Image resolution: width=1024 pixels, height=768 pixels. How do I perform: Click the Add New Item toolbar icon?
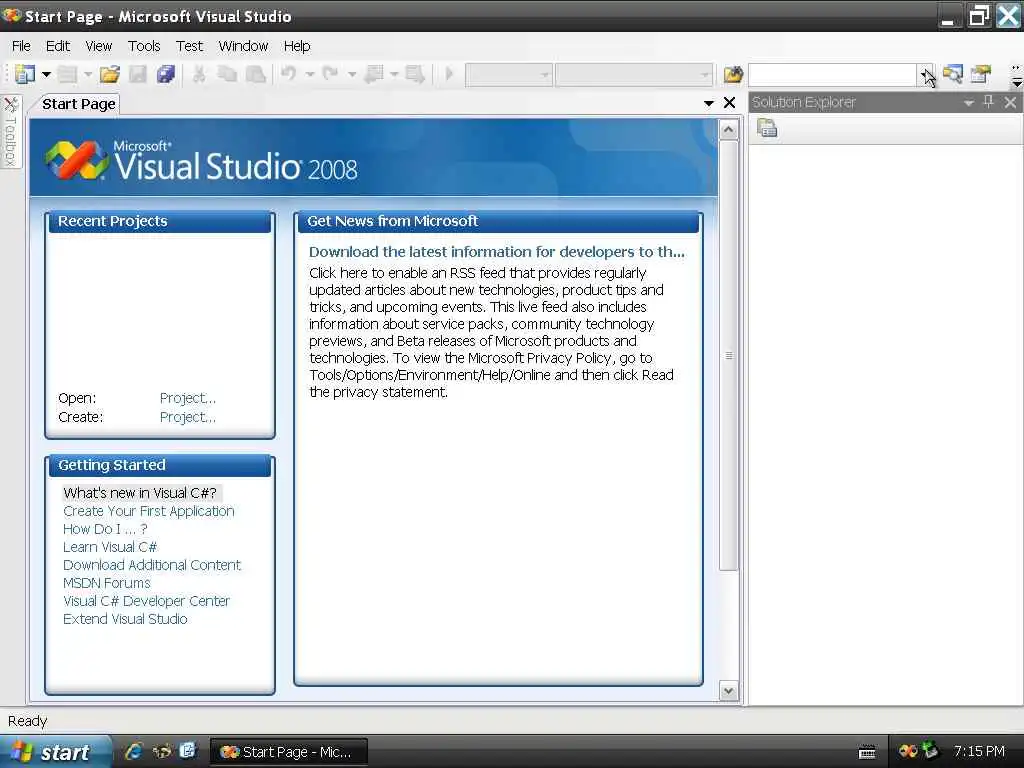[x=67, y=74]
